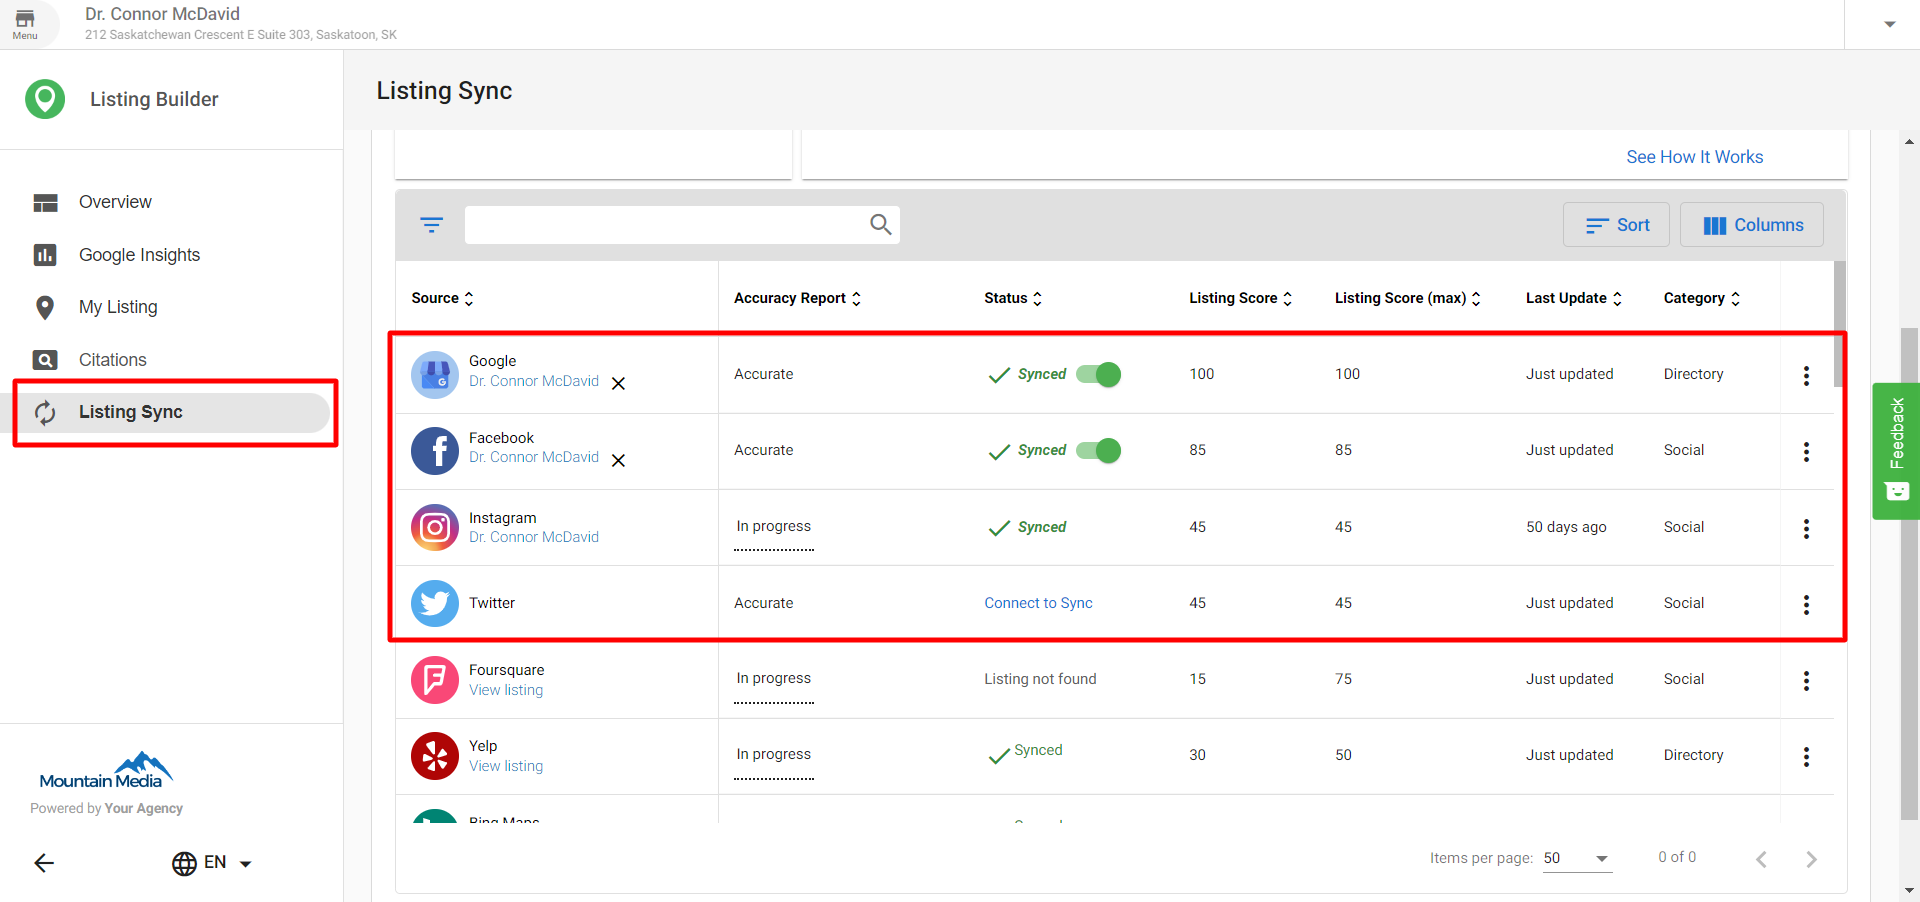The width and height of the screenshot is (1920, 902).
Task: Click the Listing Builder green pin logo
Action: (45, 99)
